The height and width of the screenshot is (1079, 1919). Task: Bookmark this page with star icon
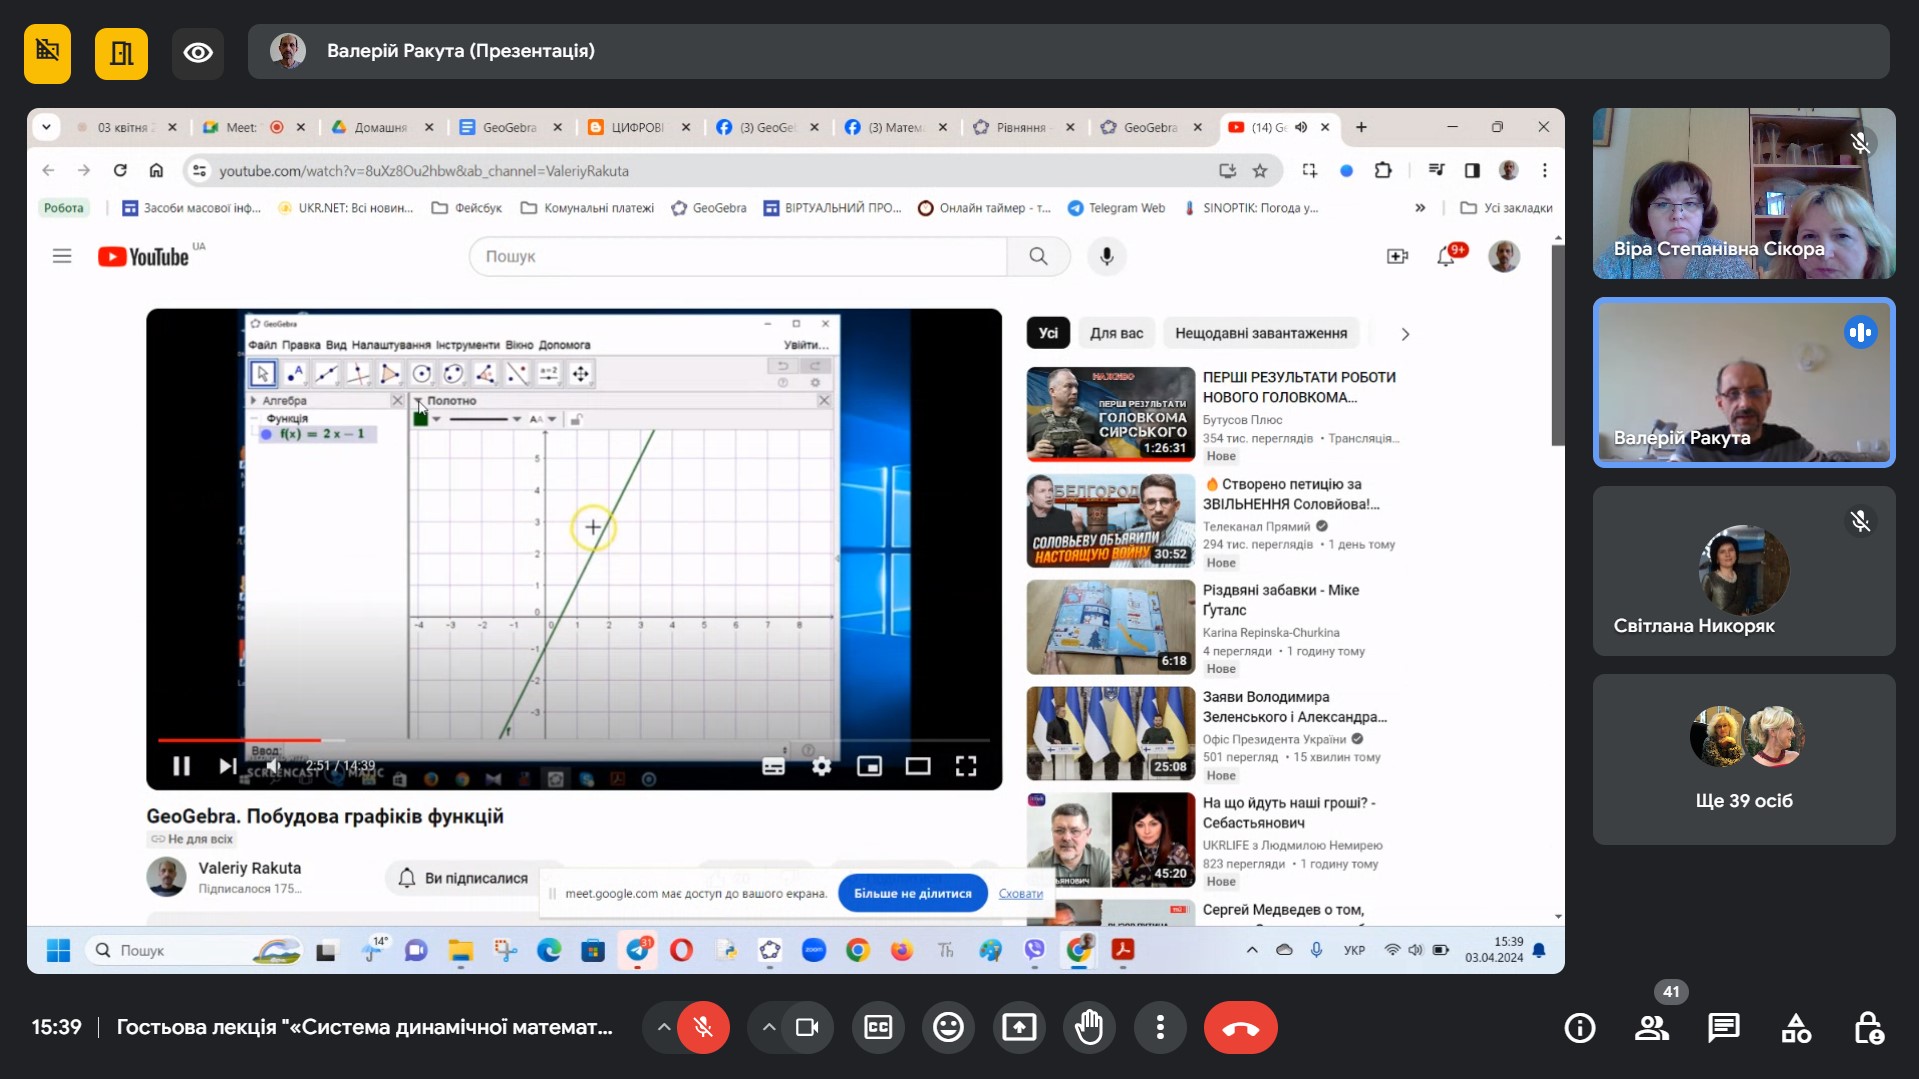1260,171
